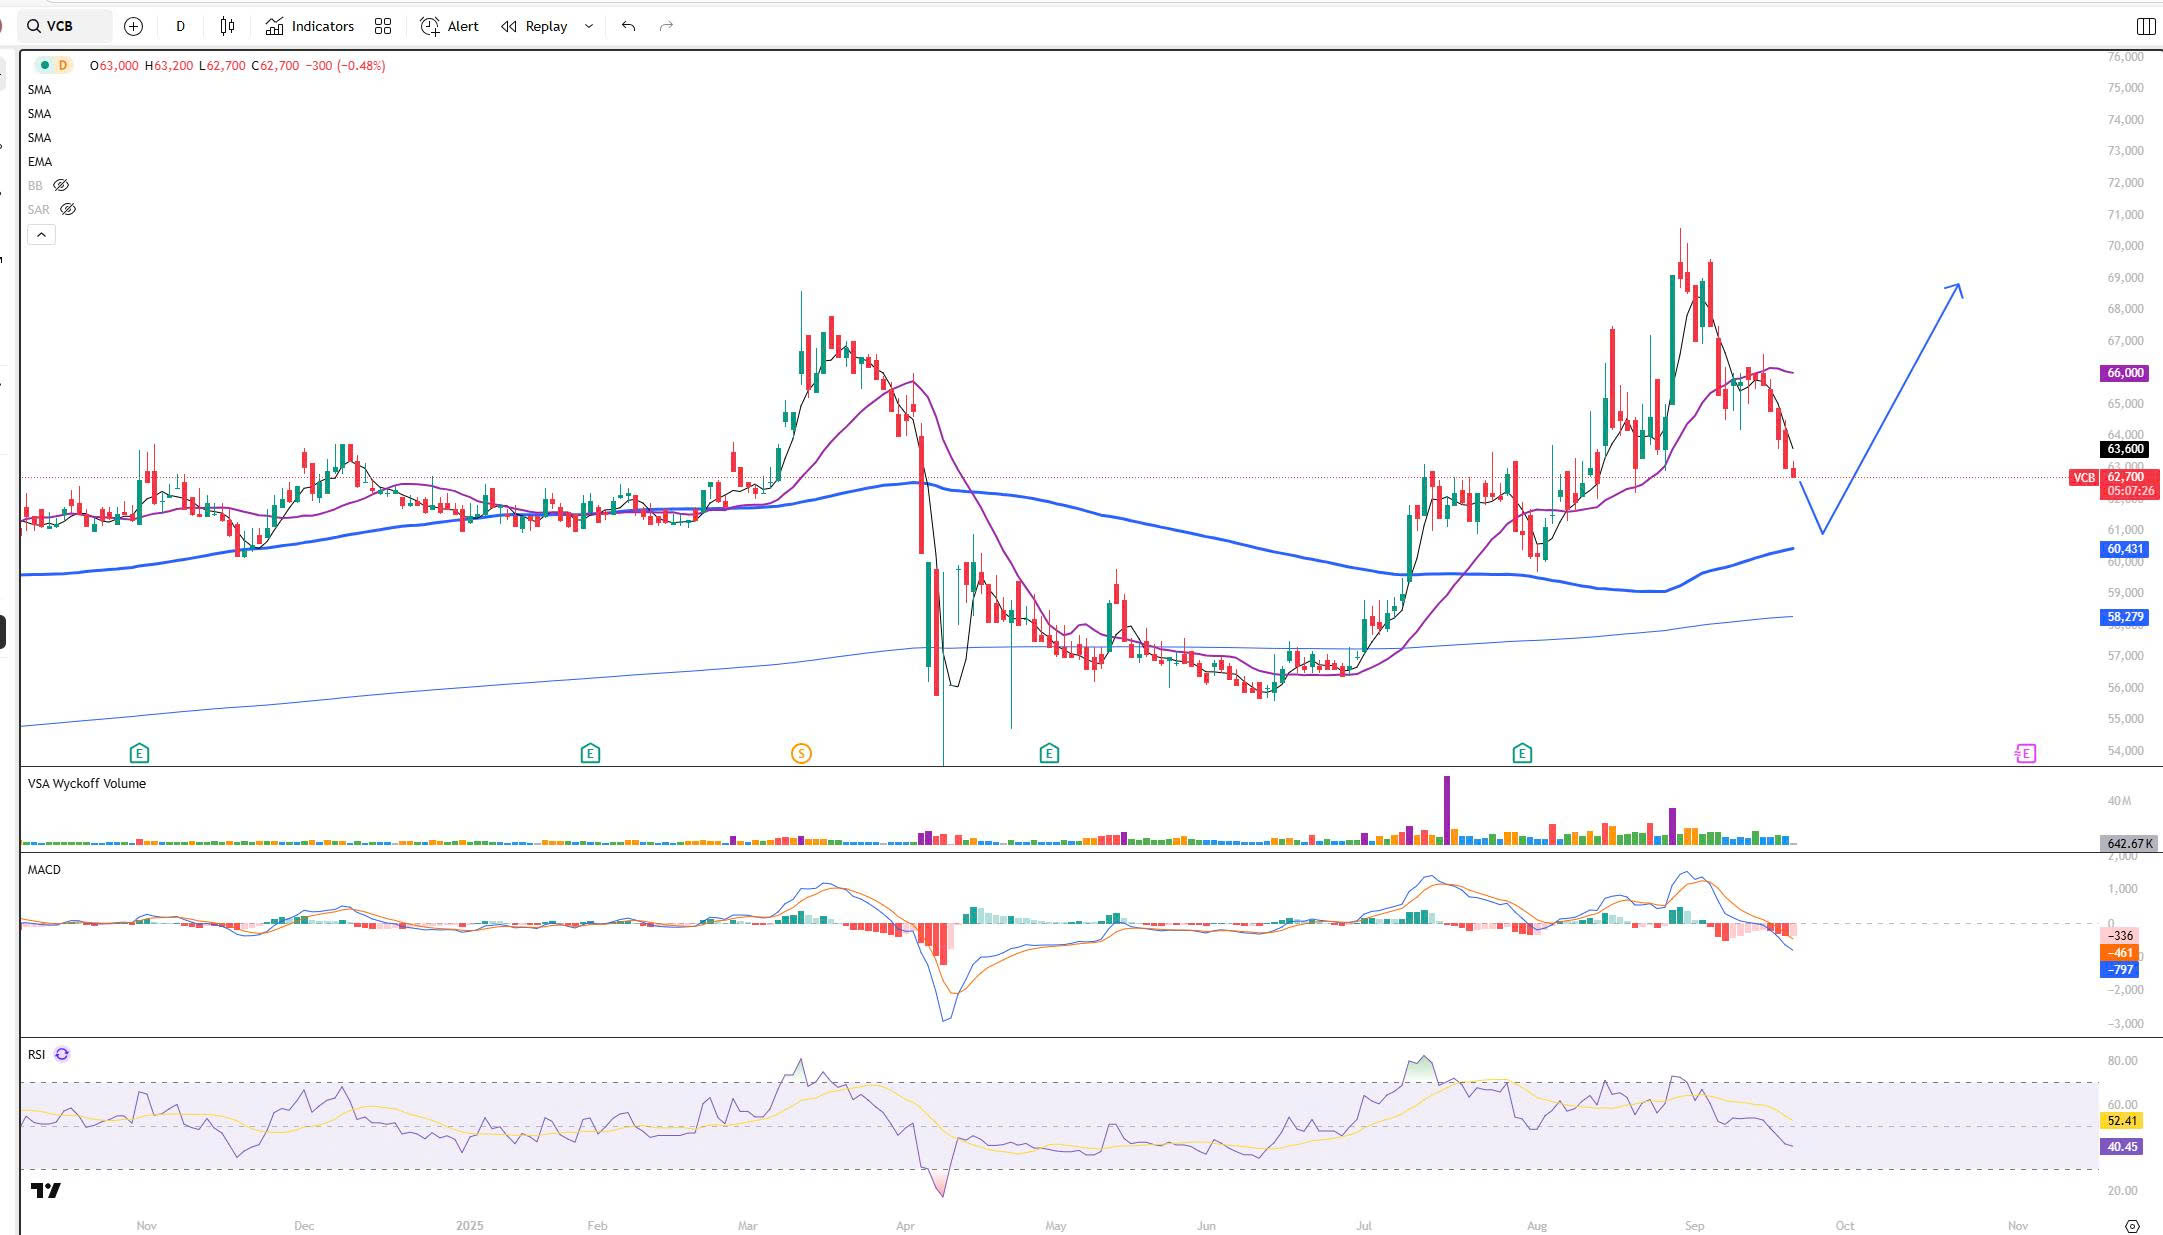Open the indicator templates grid icon
Viewport: 2163px width, 1235px height.
pyautogui.click(x=383, y=27)
